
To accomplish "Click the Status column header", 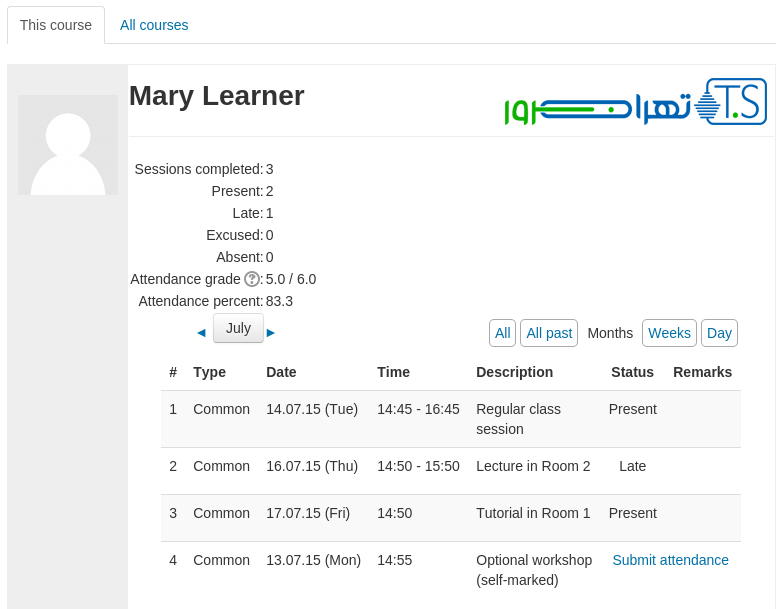I will coord(632,372).
